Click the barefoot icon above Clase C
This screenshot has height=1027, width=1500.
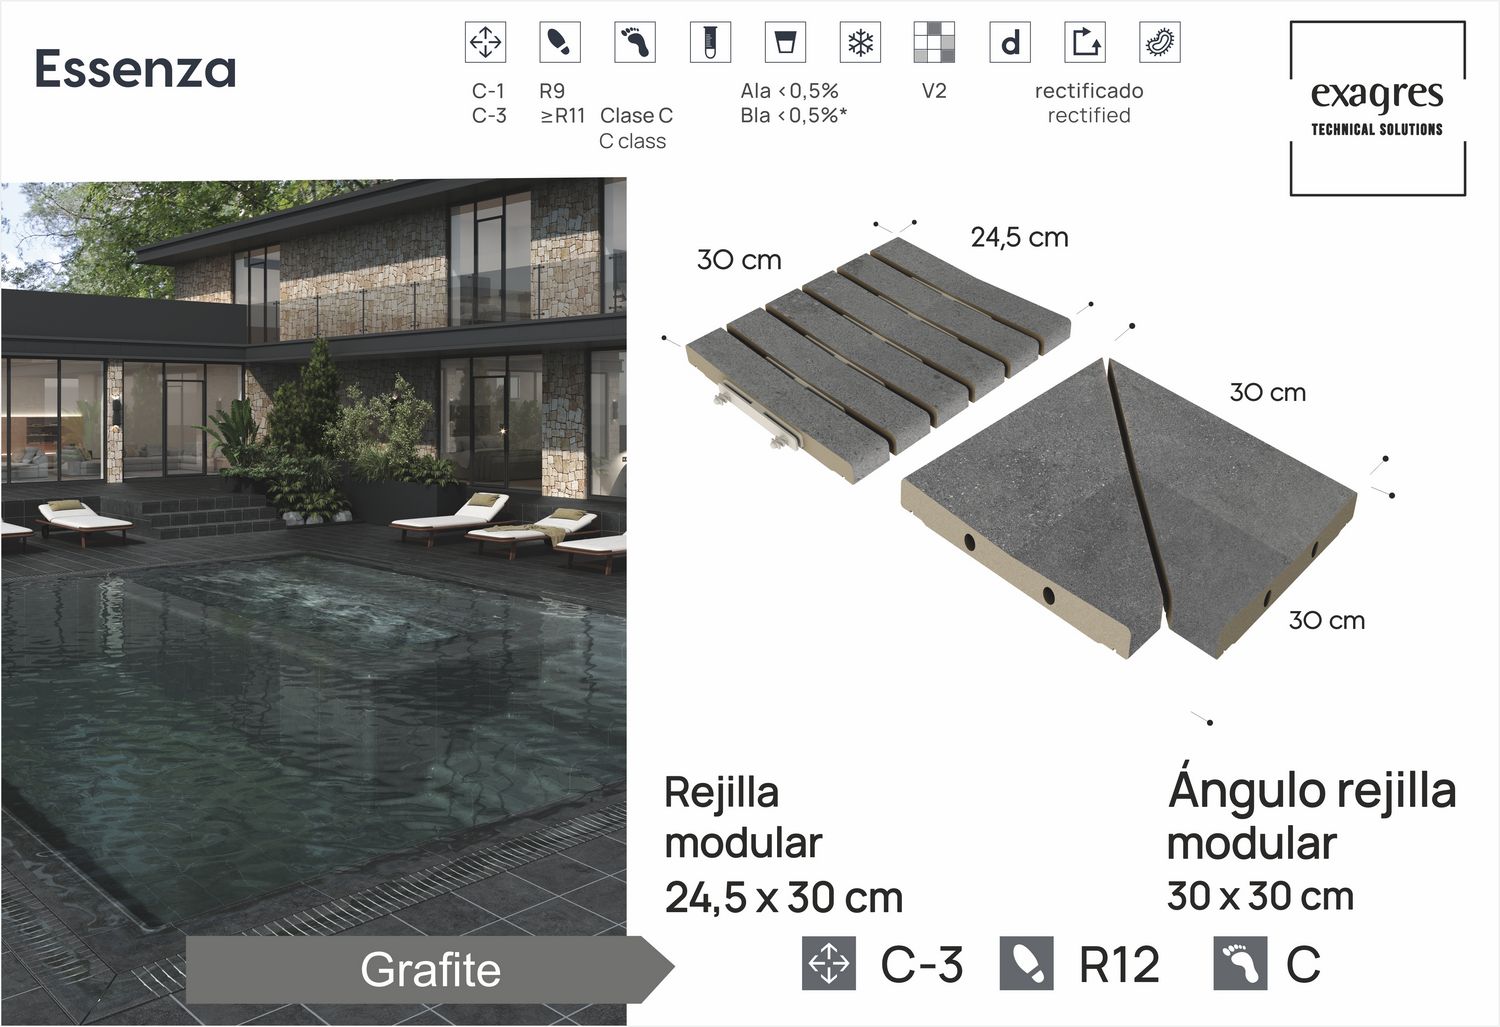click(634, 42)
